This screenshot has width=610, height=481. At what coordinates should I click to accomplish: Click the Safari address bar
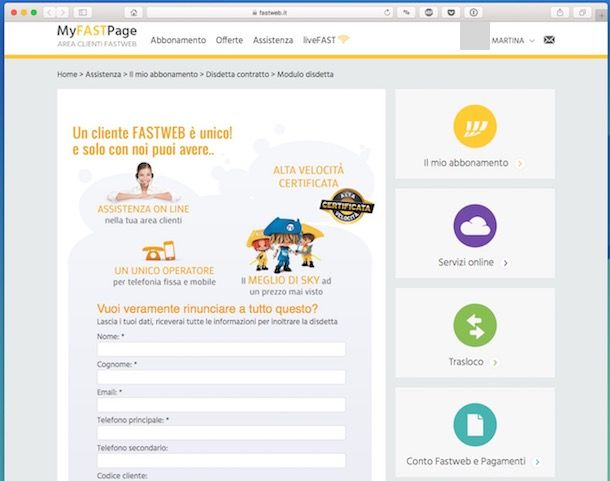[270, 12]
